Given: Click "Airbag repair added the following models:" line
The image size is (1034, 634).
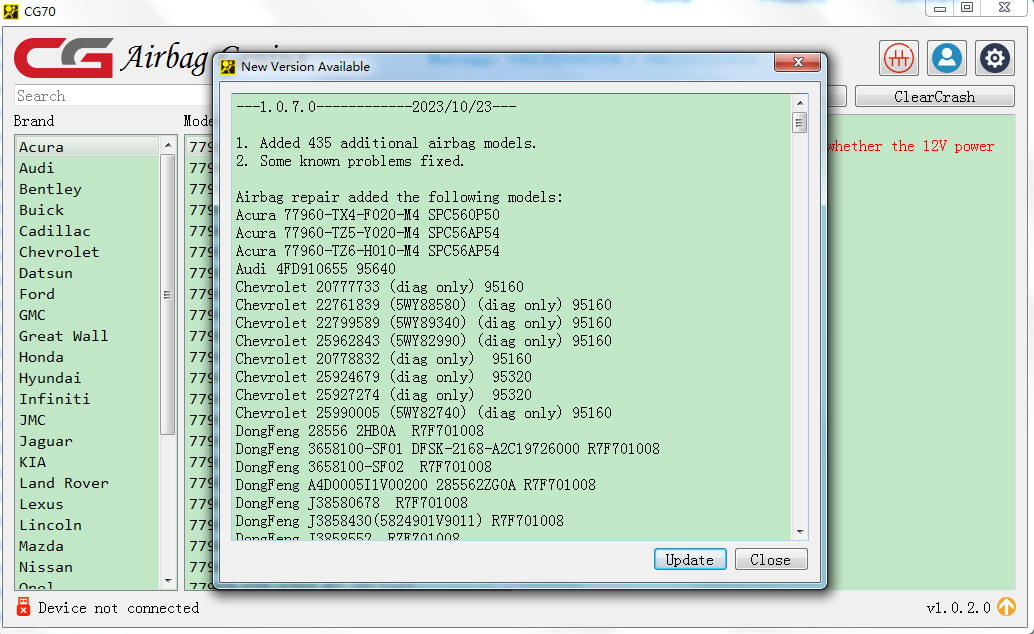Looking at the screenshot, I should coord(399,197).
